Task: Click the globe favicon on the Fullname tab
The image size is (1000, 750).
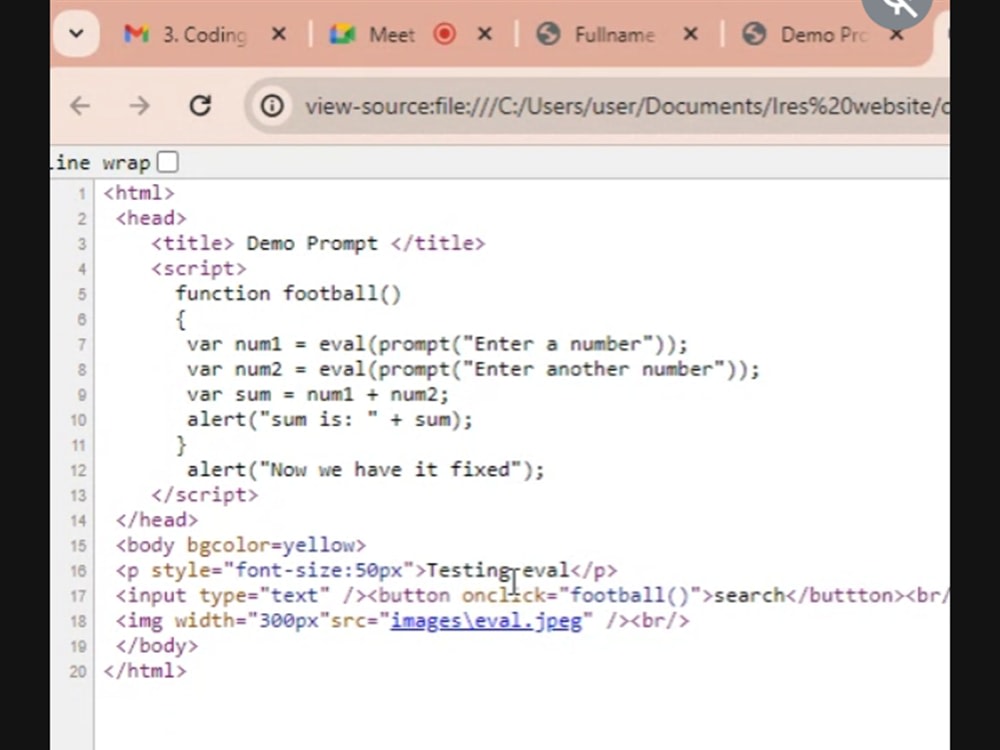Action: point(548,34)
